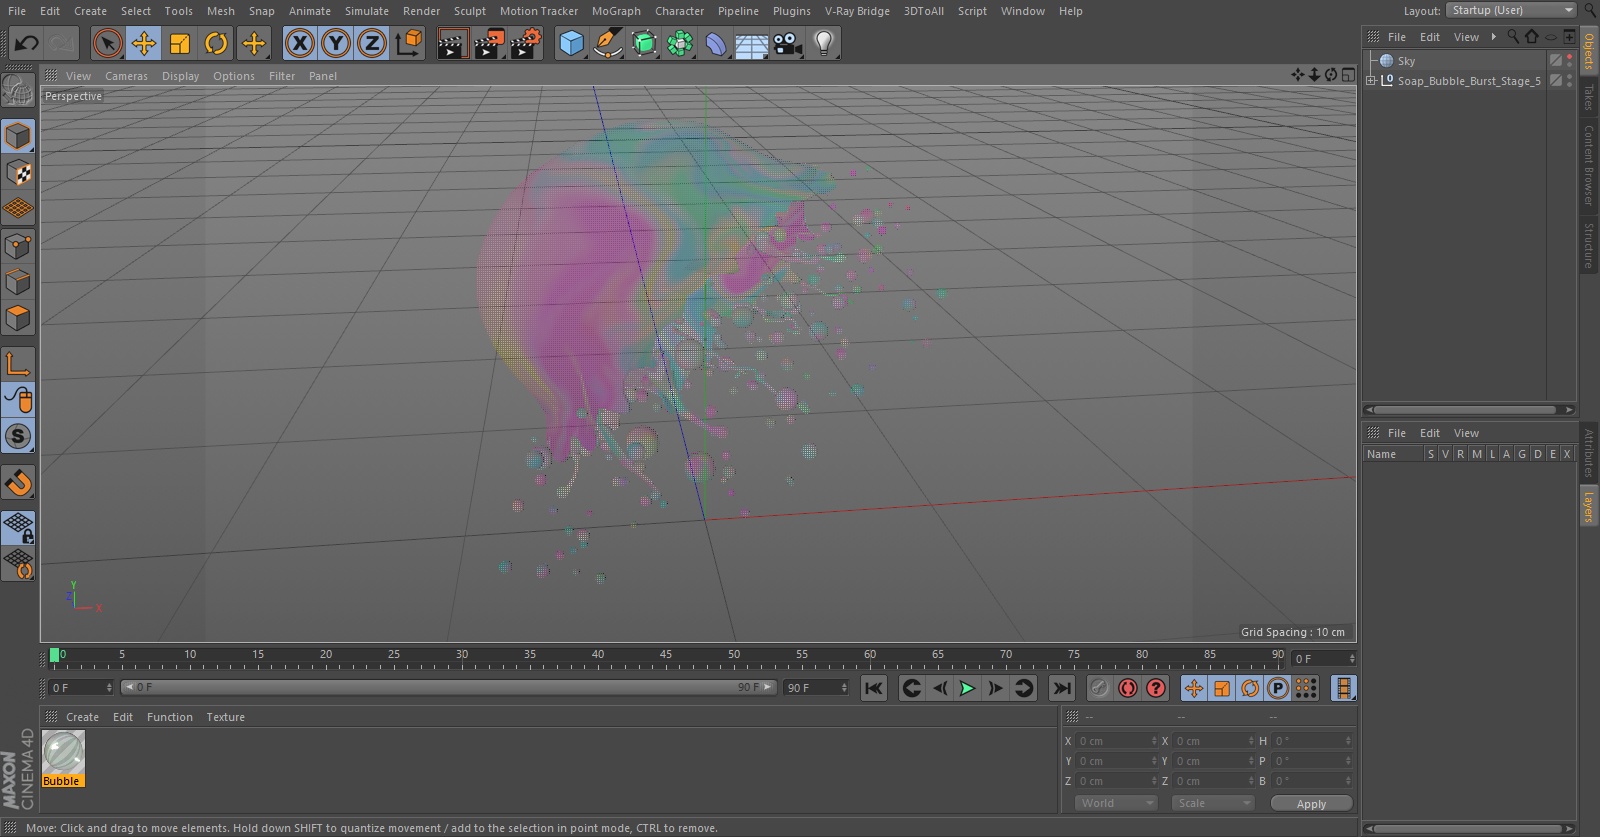1600x837 pixels.
Task: Toggle position keyframe recording
Action: [x=1194, y=688]
